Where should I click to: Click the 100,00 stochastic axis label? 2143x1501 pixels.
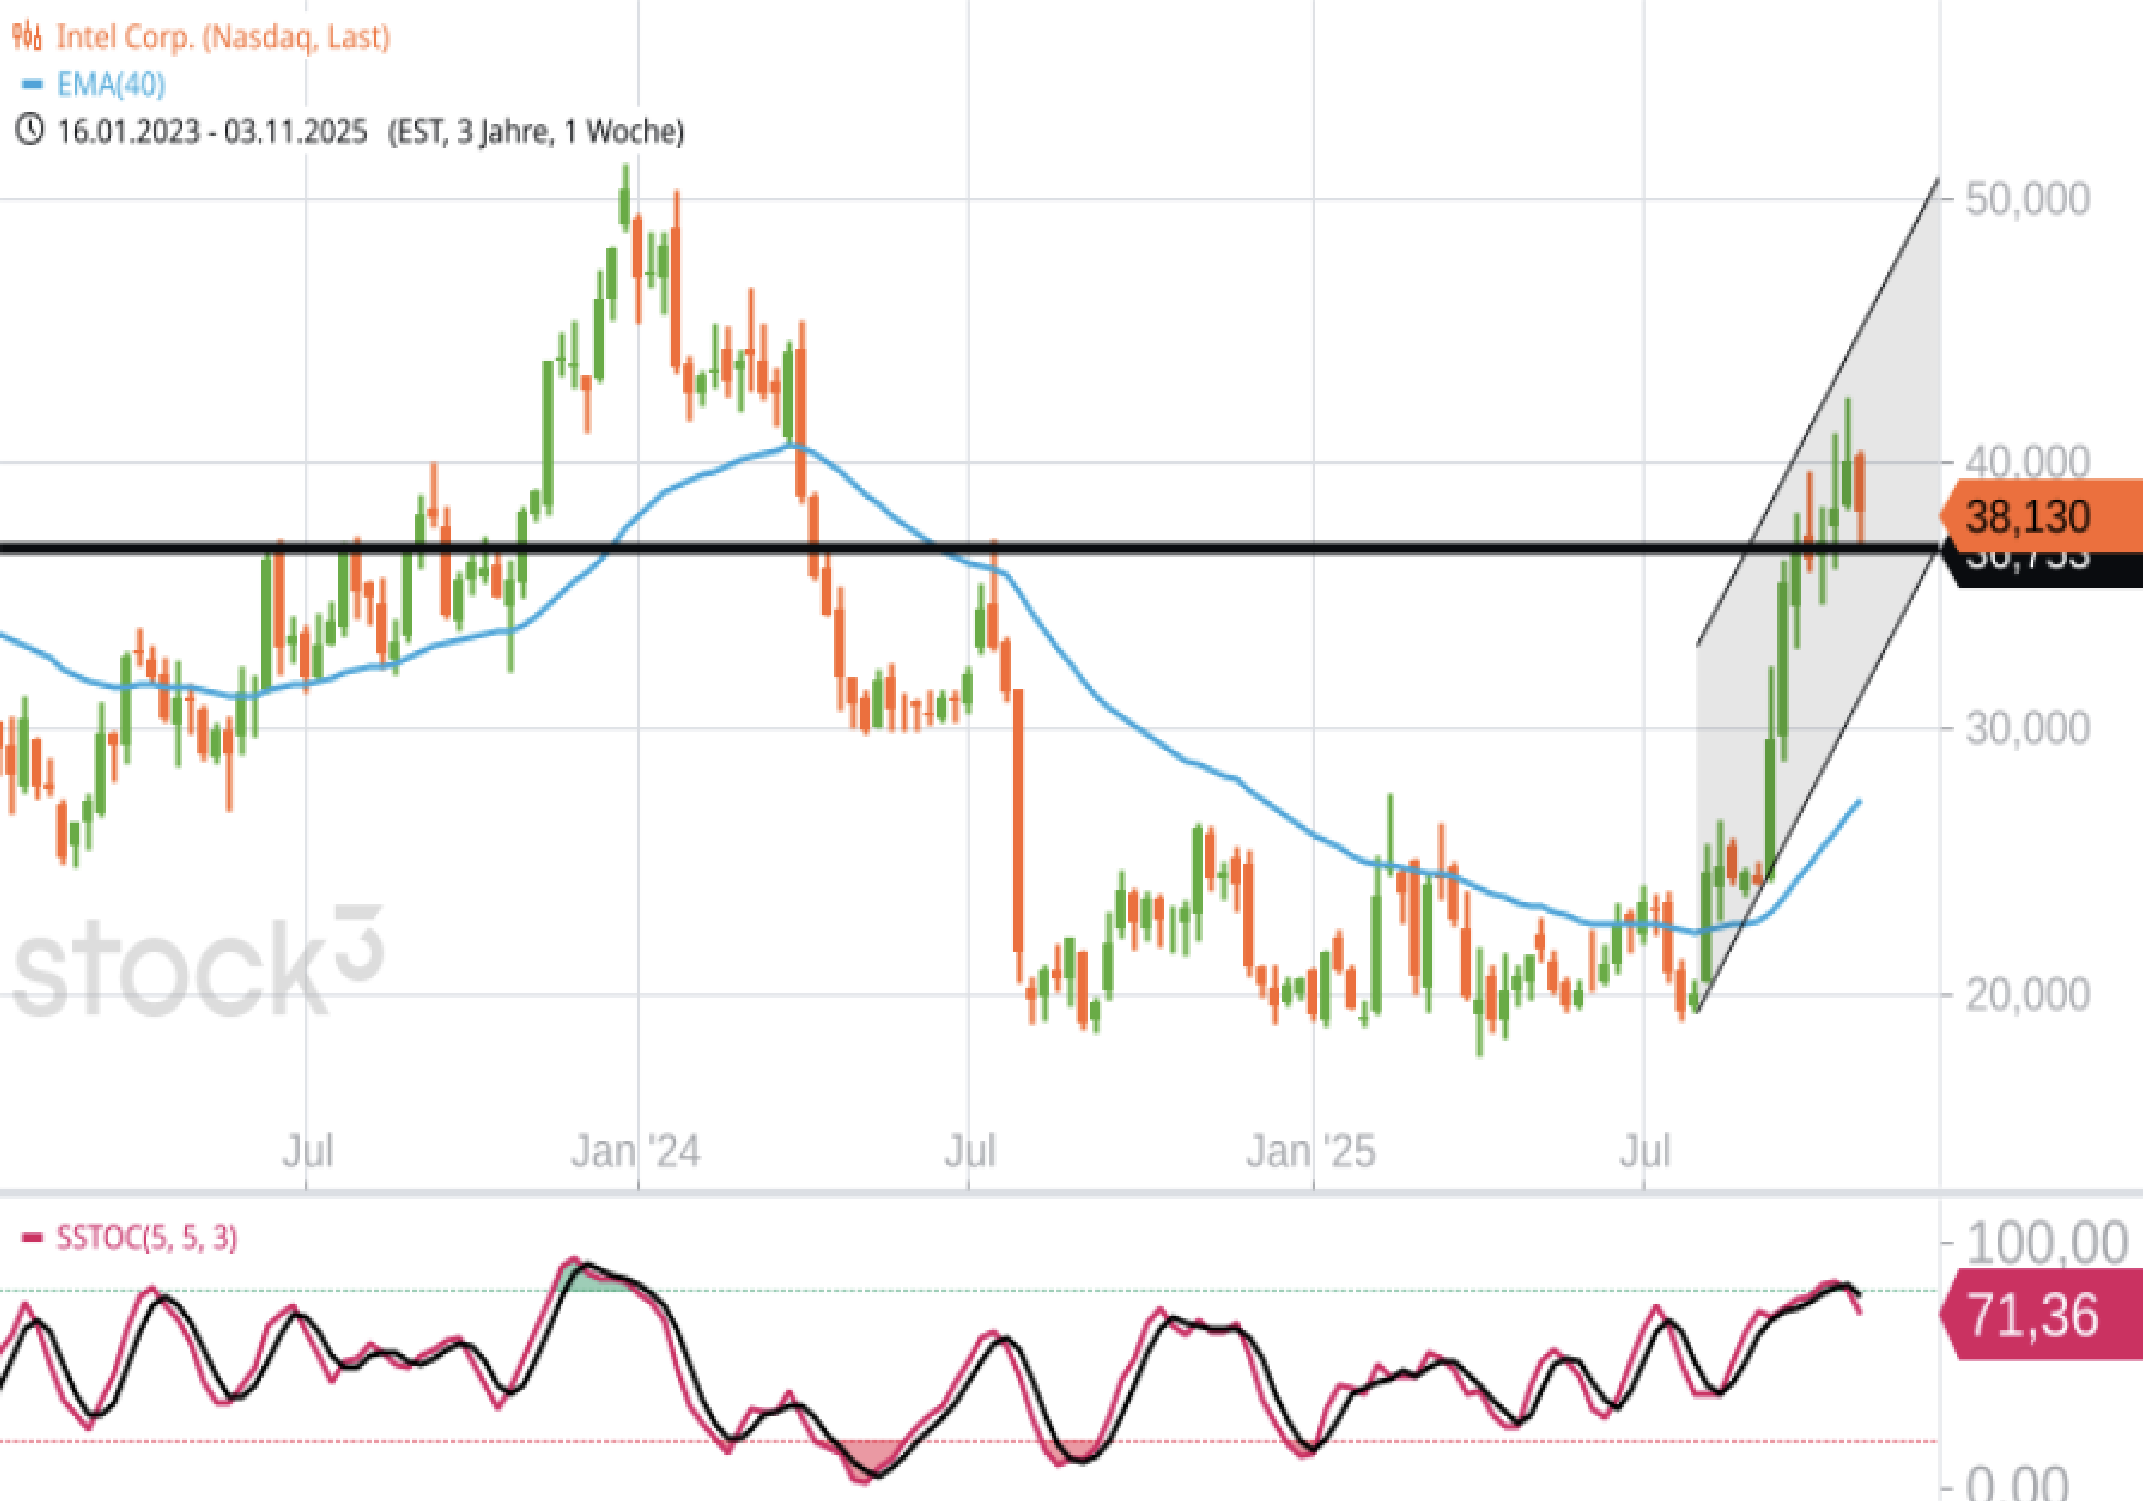coord(2046,1243)
